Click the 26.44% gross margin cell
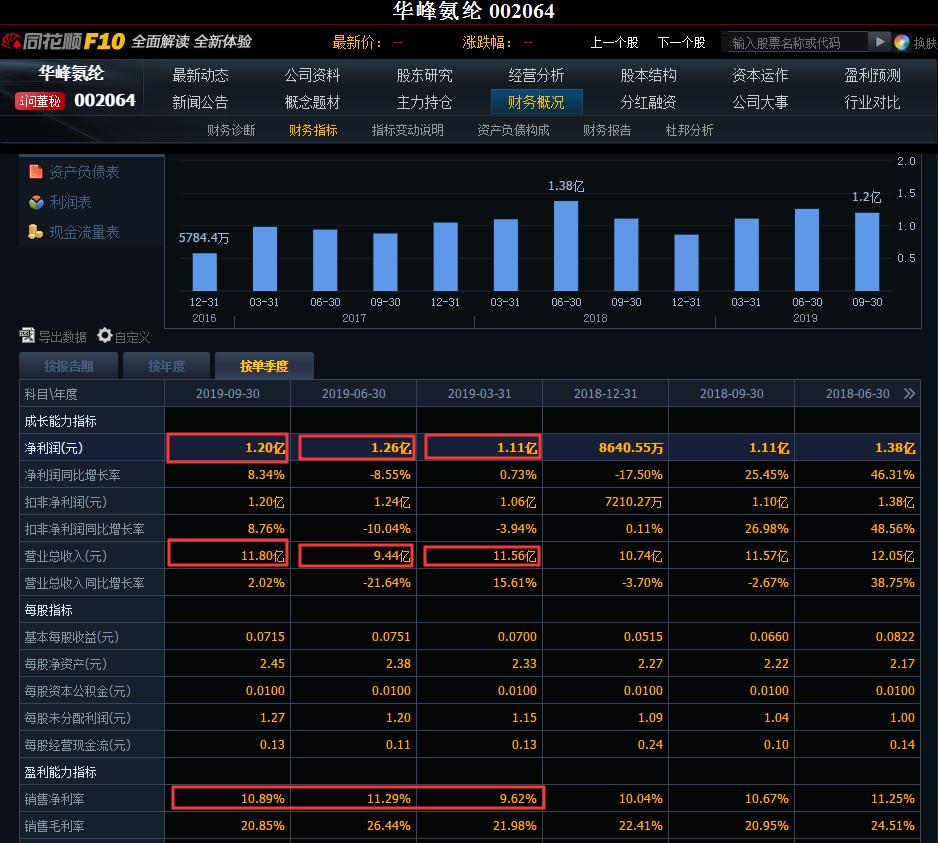Screen dimensions: 938x843 pyautogui.click(x=389, y=826)
